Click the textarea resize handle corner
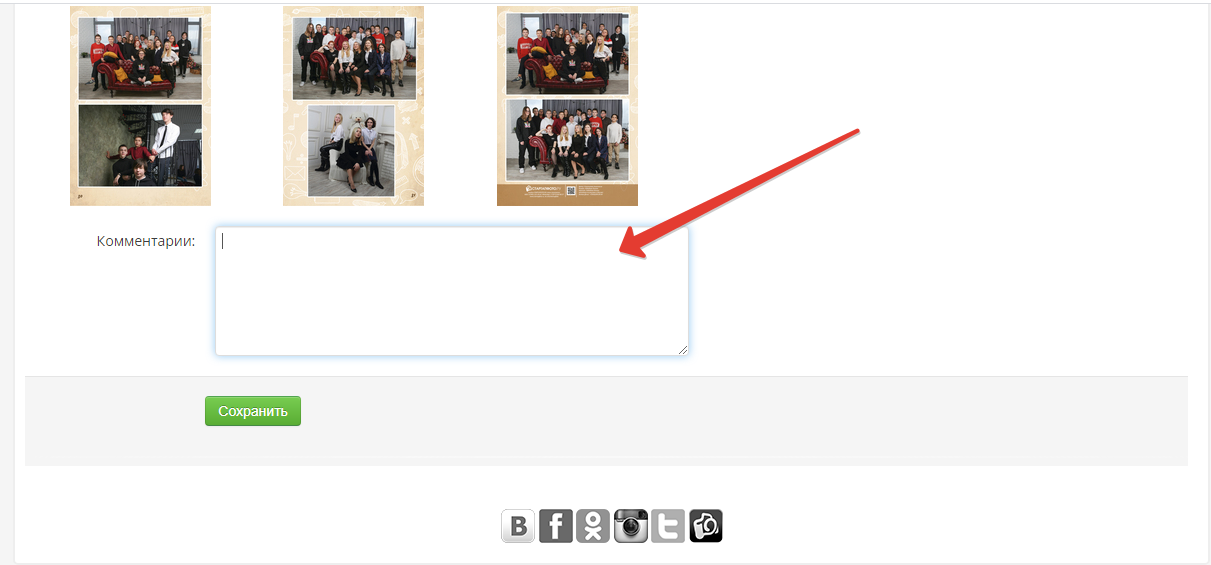The height and width of the screenshot is (565, 1211). (683, 349)
